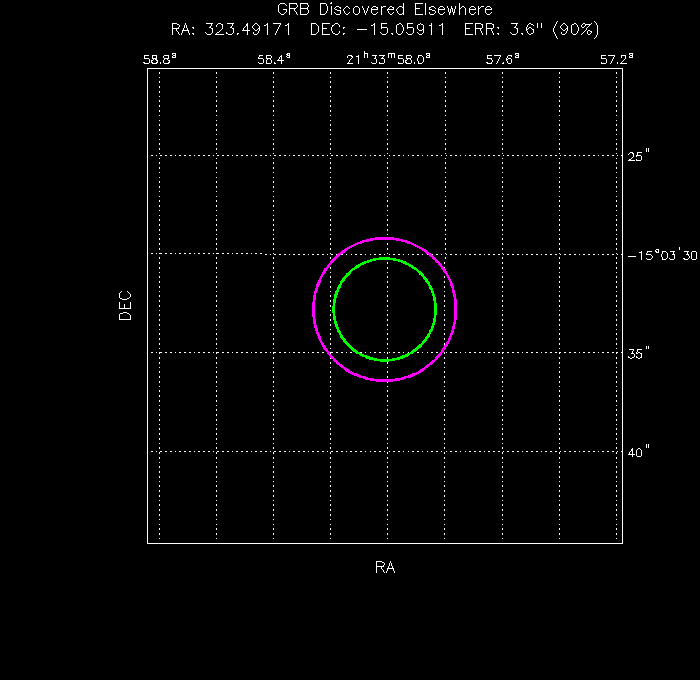Click the 57.2s RA axis label

pos(617,59)
